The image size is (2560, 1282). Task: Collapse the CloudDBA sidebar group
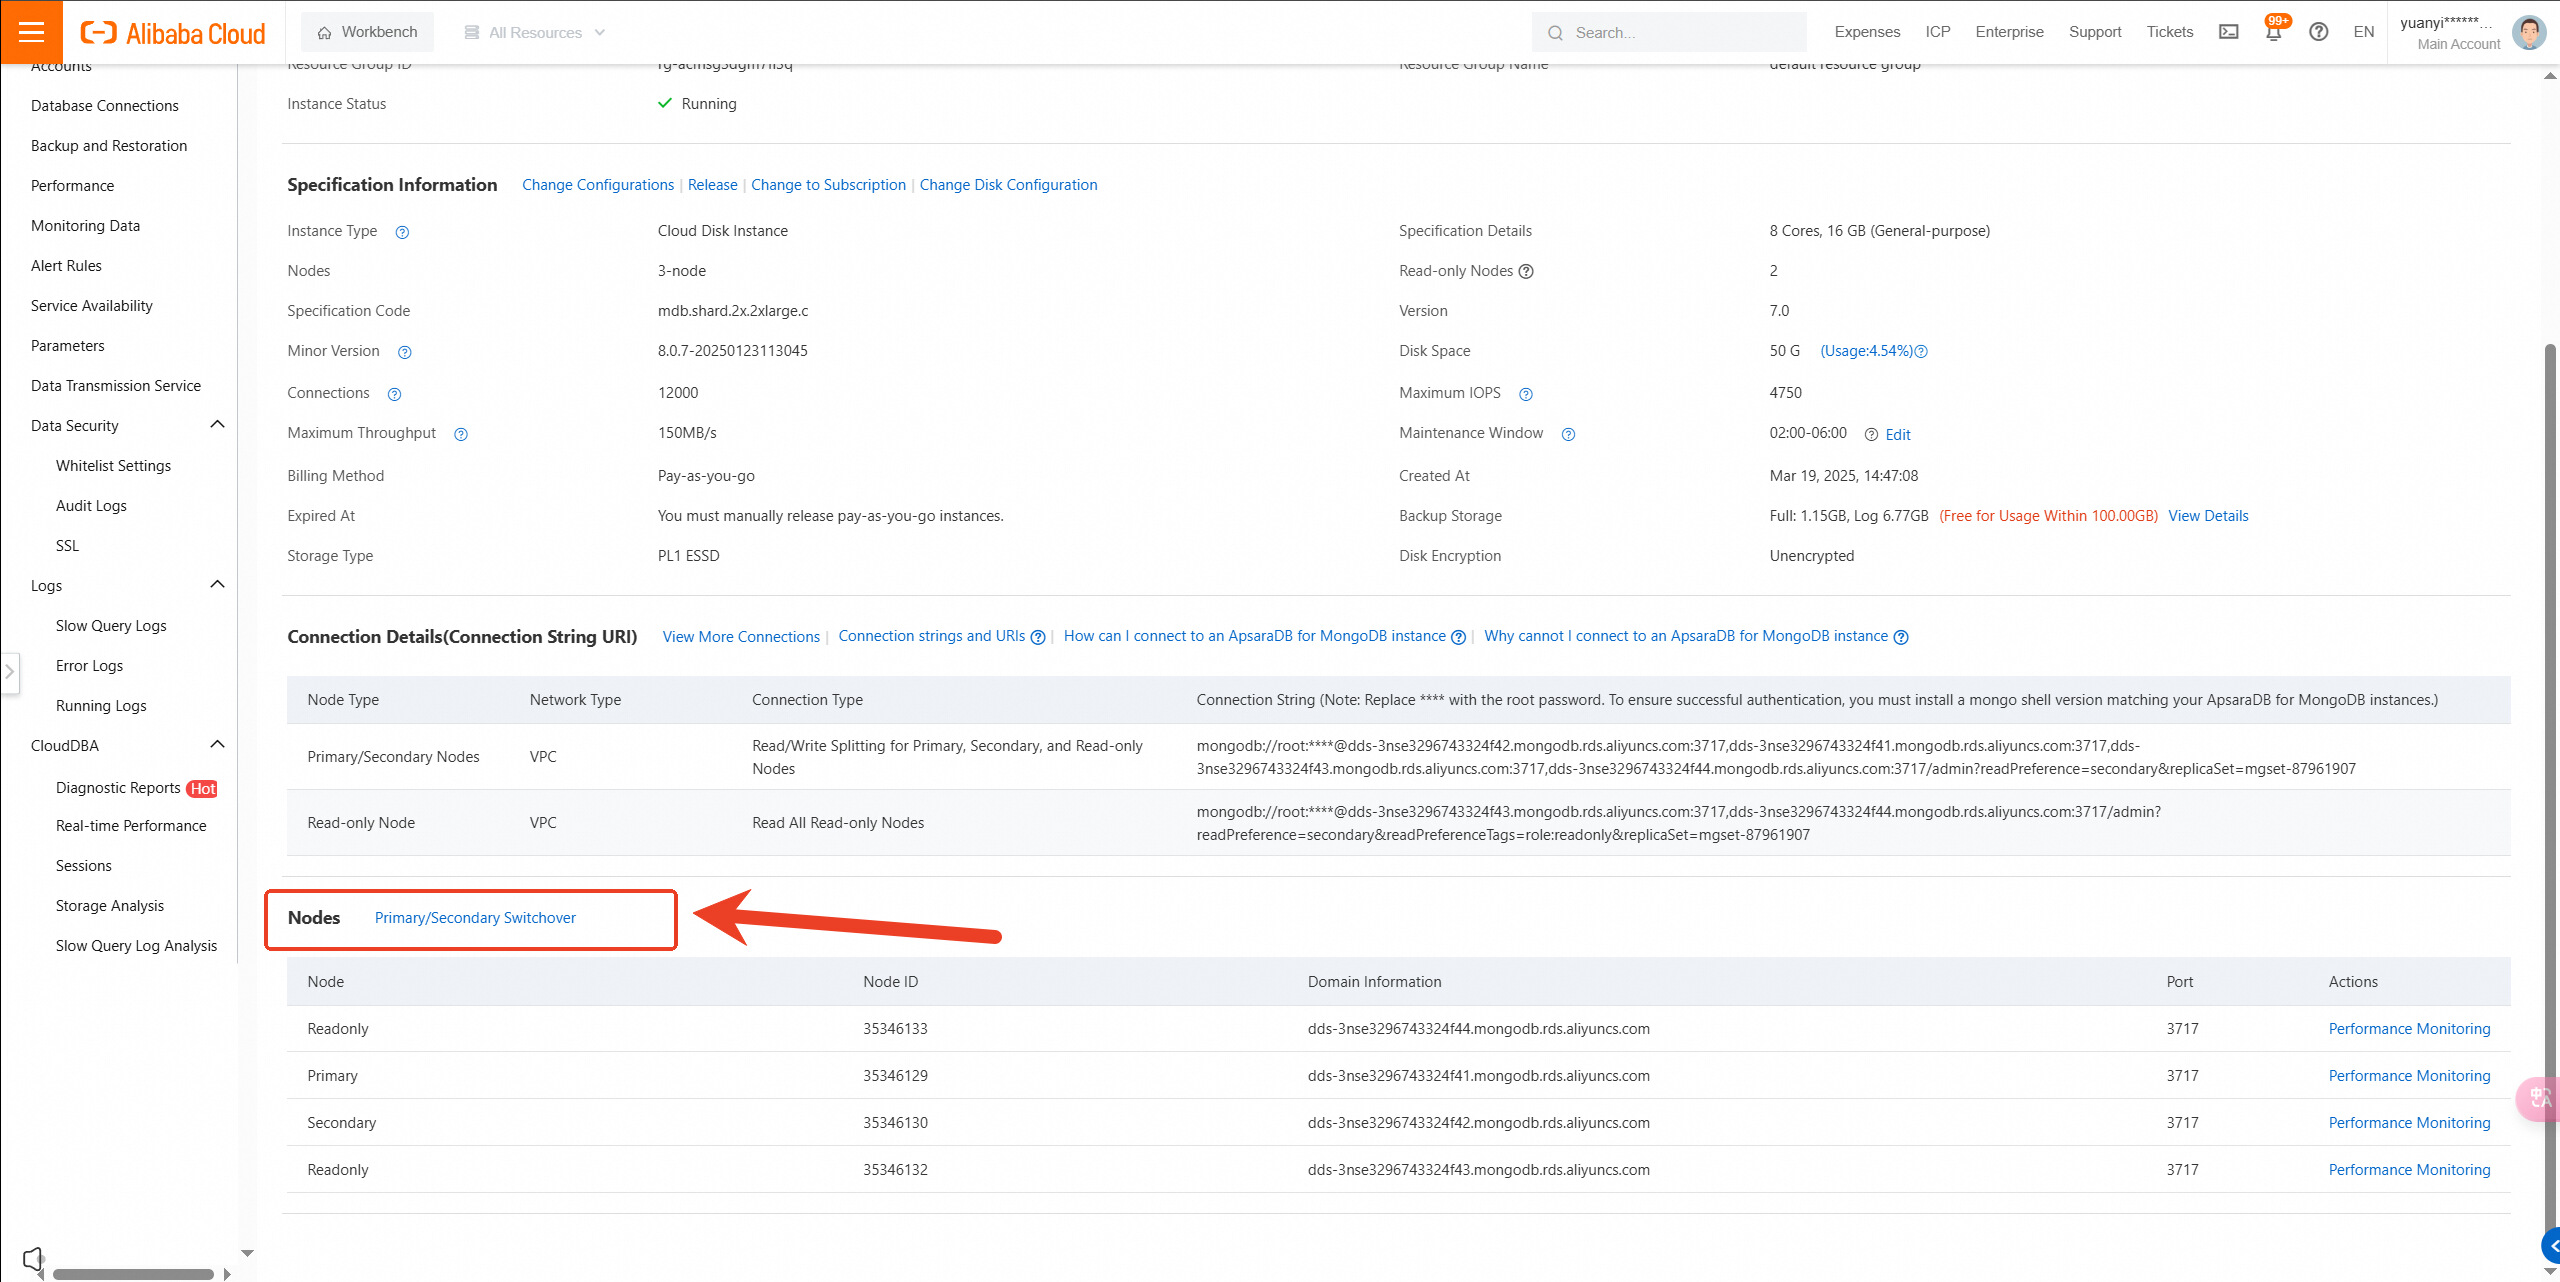click(217, 745)
